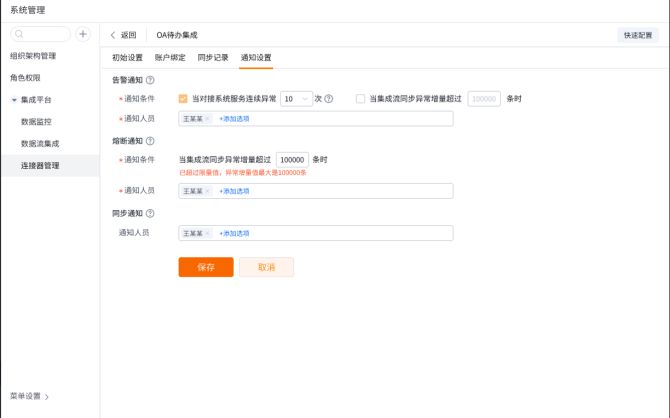
Task: Click the 熔断通知 threshold input showing 100000
Action: tap(292, 160)
